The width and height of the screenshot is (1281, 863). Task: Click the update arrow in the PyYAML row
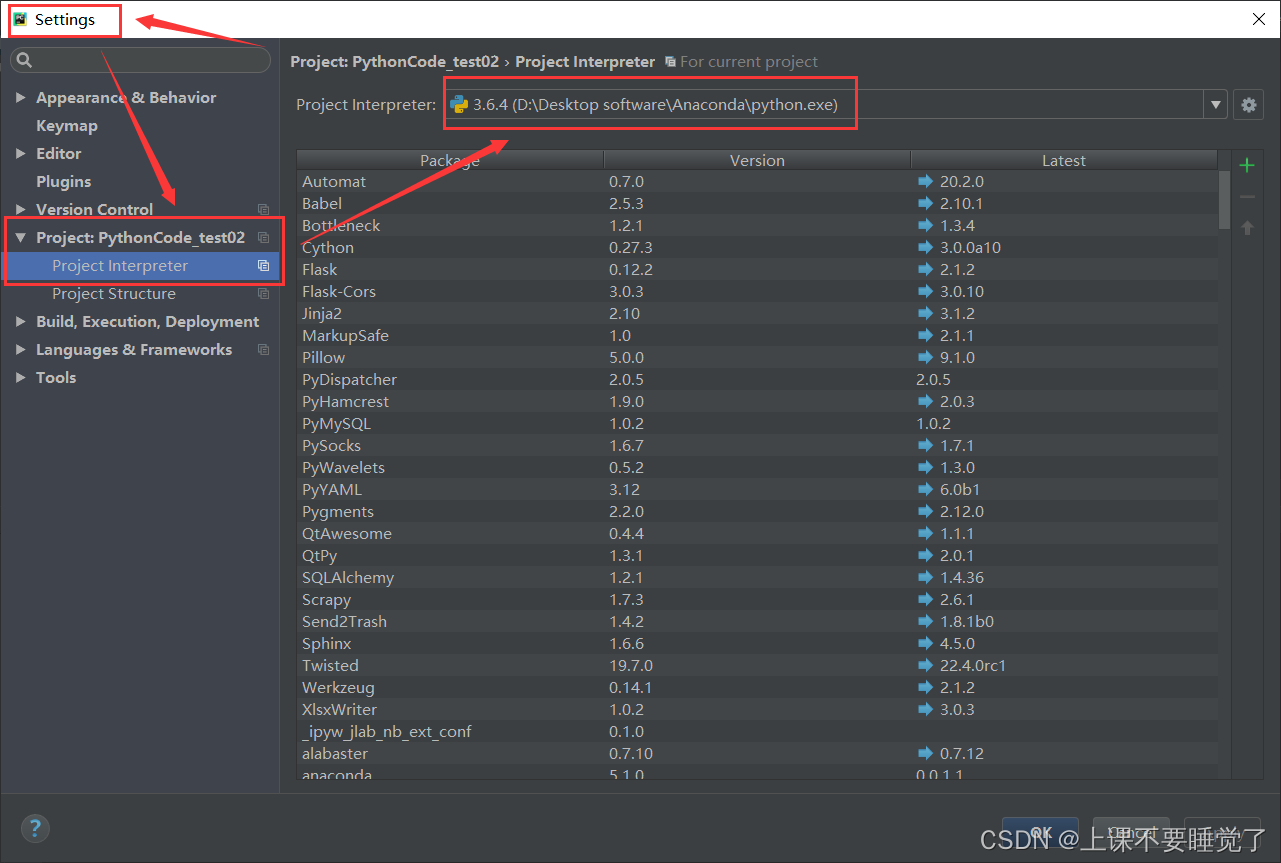[x=925, y=490]
